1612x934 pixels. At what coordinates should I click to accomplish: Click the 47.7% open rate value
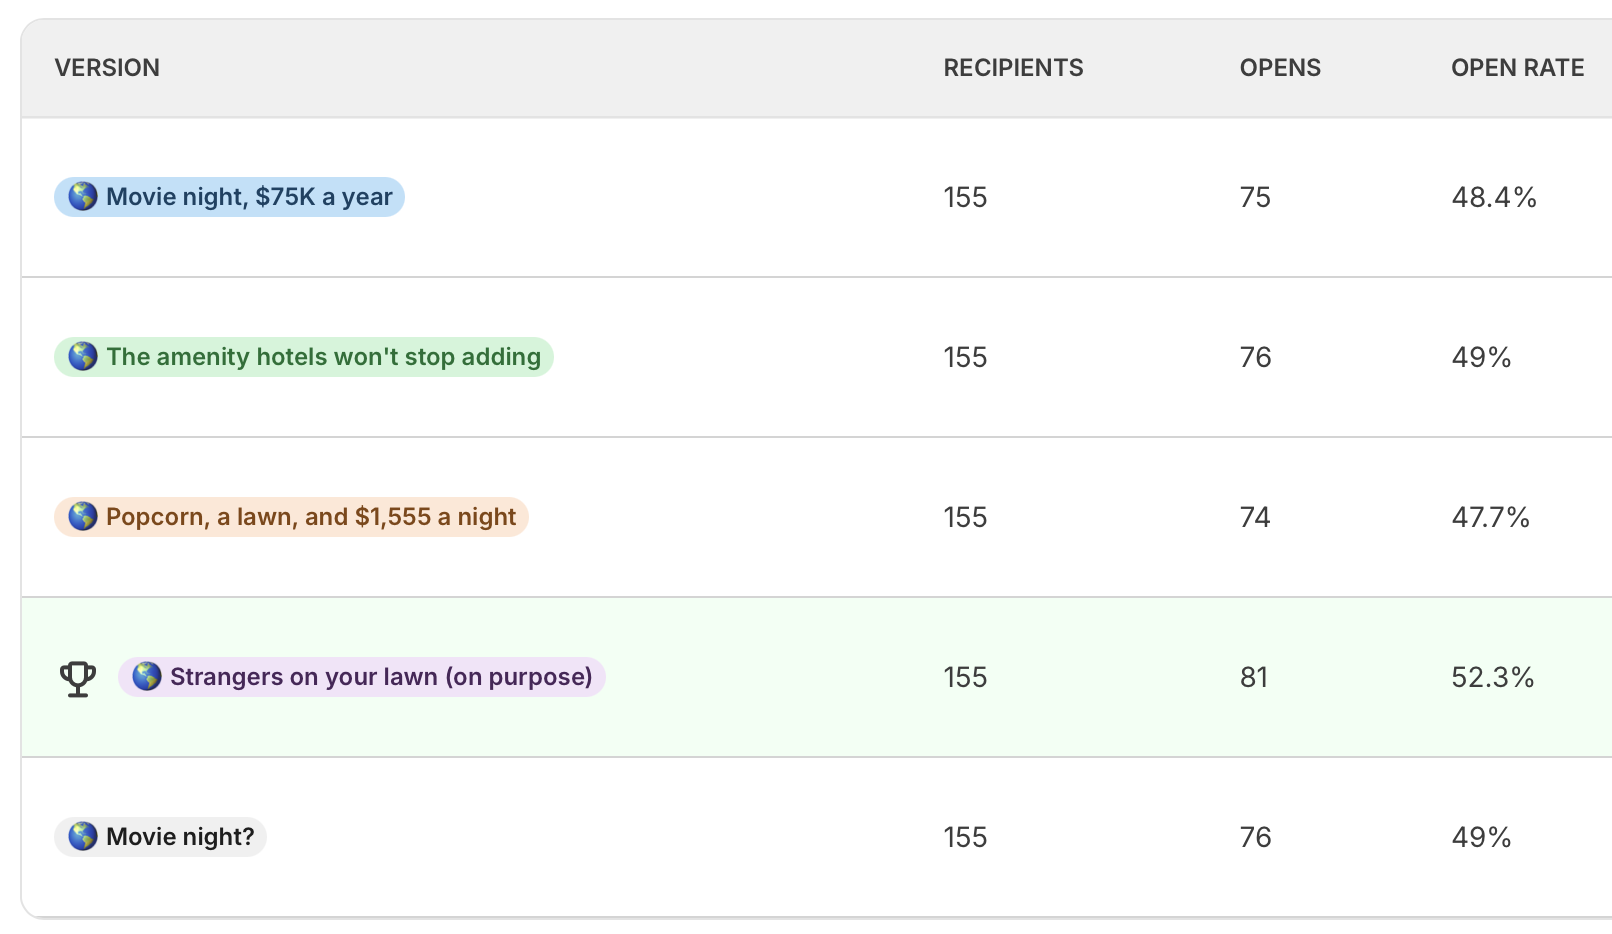point(1491,517)
